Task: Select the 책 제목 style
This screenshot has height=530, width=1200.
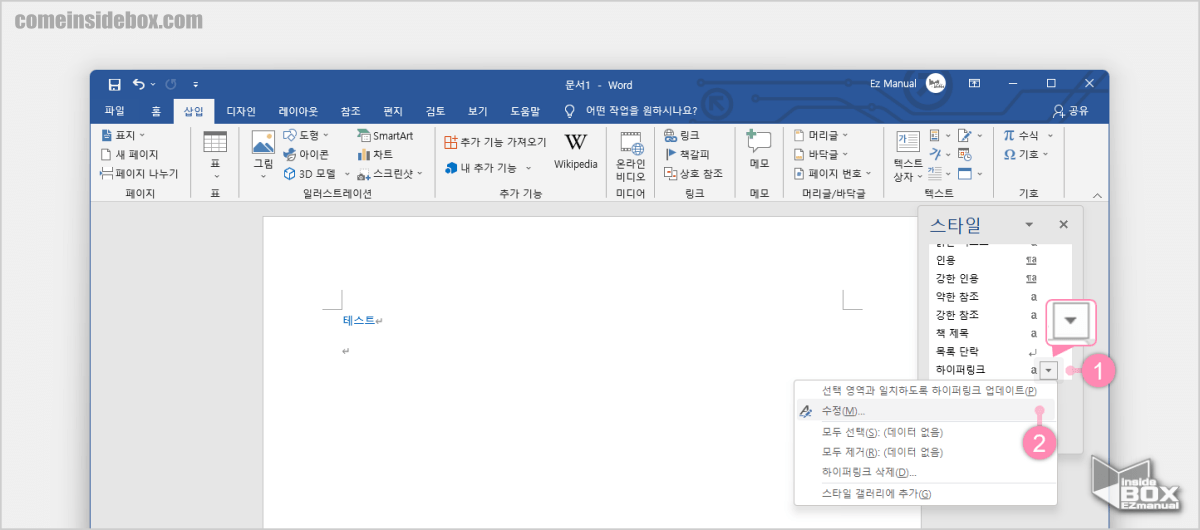Action: click(987, 333)
